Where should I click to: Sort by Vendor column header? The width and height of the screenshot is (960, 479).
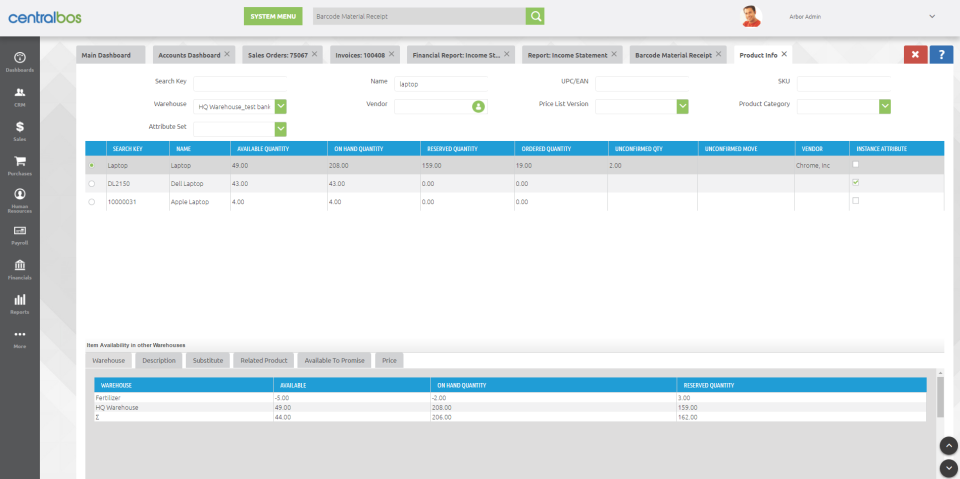(822, 149)
